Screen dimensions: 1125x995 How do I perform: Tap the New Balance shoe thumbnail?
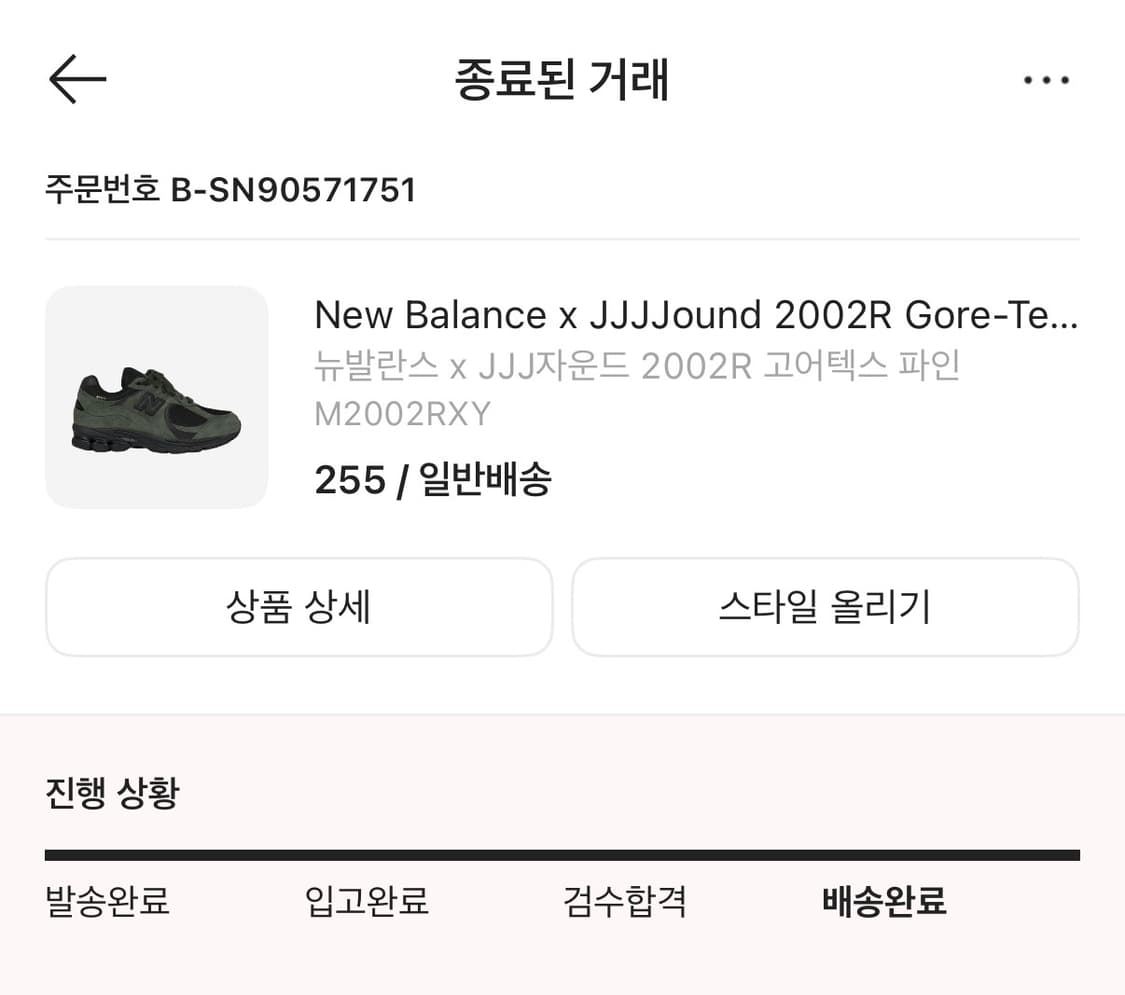coord(157,397)
